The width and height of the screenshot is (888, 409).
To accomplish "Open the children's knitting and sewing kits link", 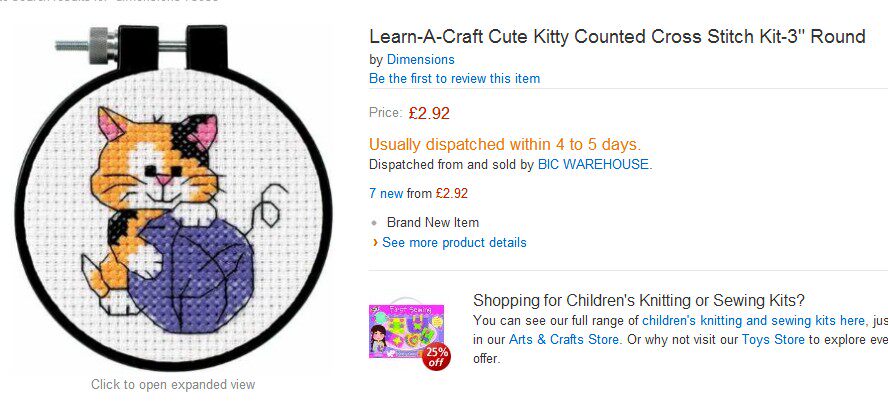I will 753,321.
